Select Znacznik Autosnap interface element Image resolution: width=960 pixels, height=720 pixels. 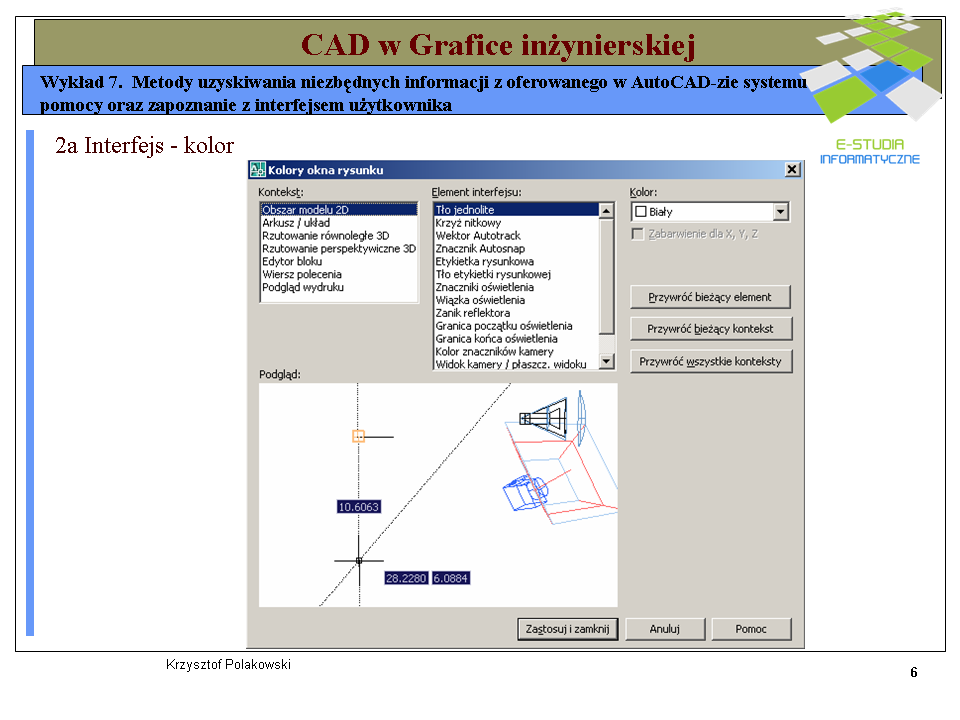tap(516, 249)
